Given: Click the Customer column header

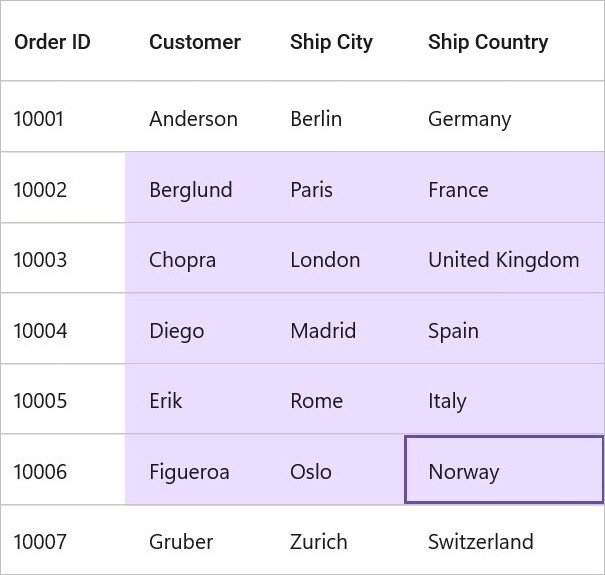Looking at the screenshot, I should (x=196, y=41).
